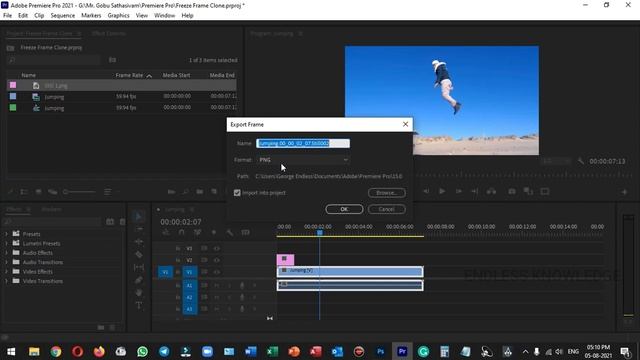
Task: Open Photoshop from the Windows taskbar
Action: [x=380, y=351]
